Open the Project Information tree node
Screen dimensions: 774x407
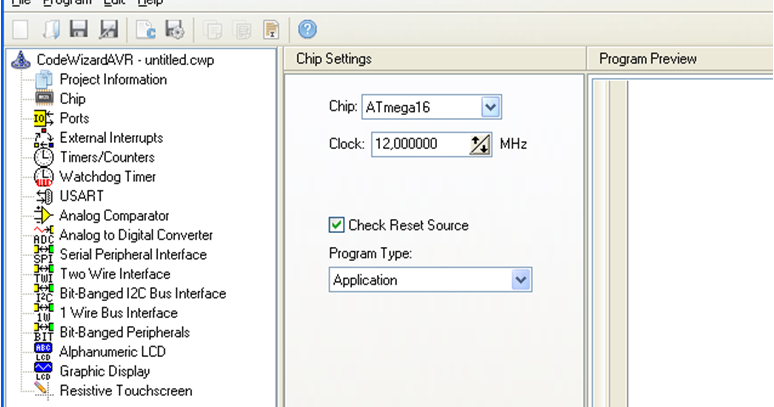pyautogui.click(x=113, y=79)
